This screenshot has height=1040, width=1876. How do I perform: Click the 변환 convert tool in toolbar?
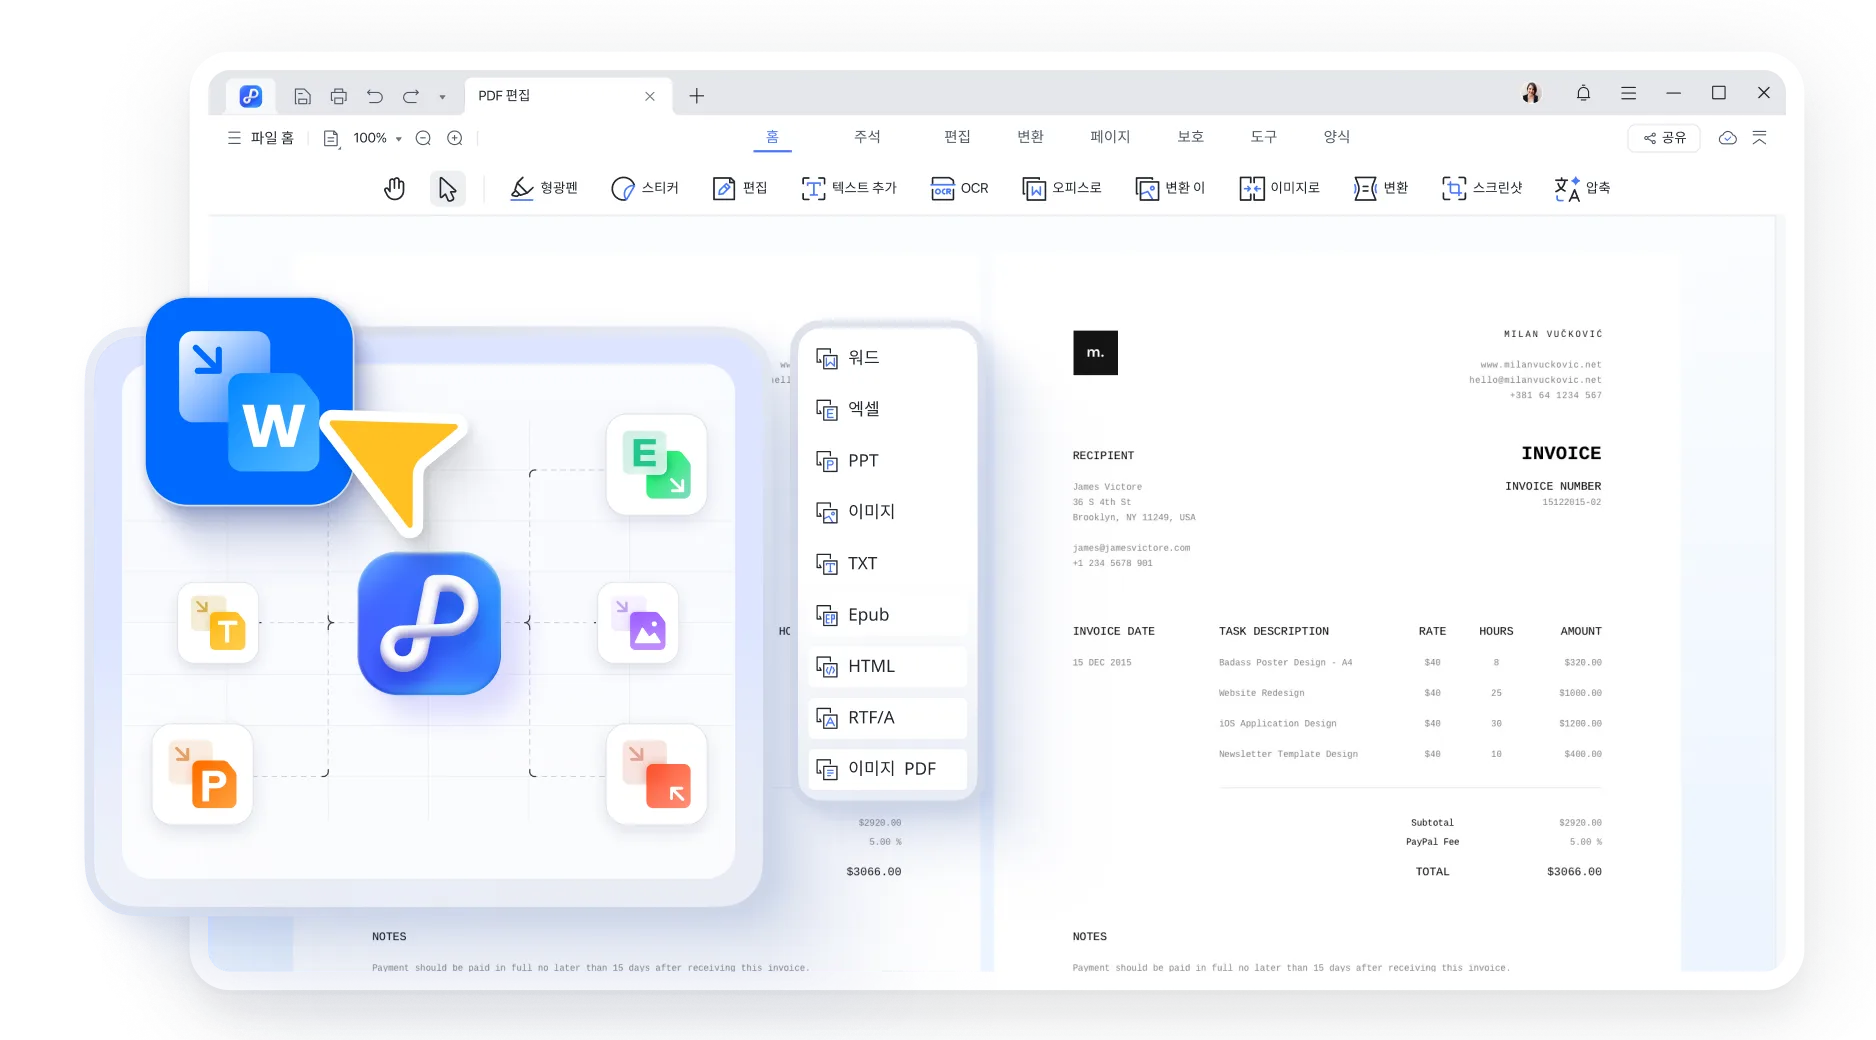[x=1381, y=188]
